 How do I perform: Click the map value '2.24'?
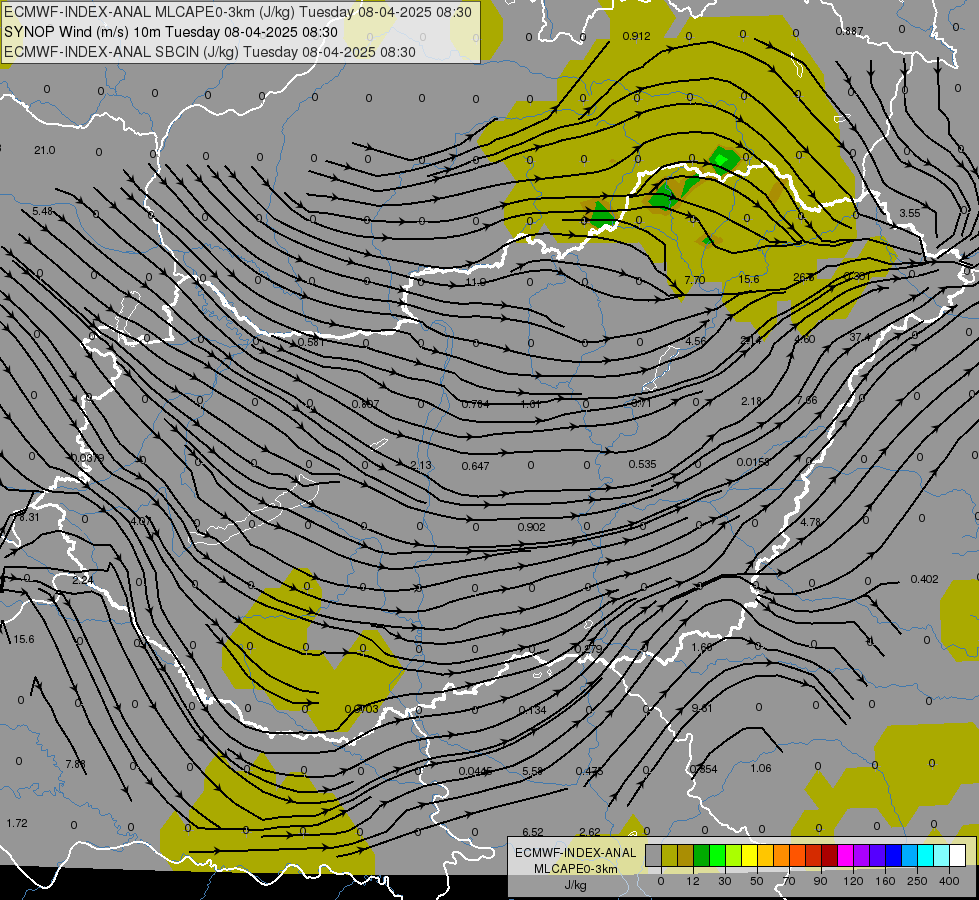point(82,580)
